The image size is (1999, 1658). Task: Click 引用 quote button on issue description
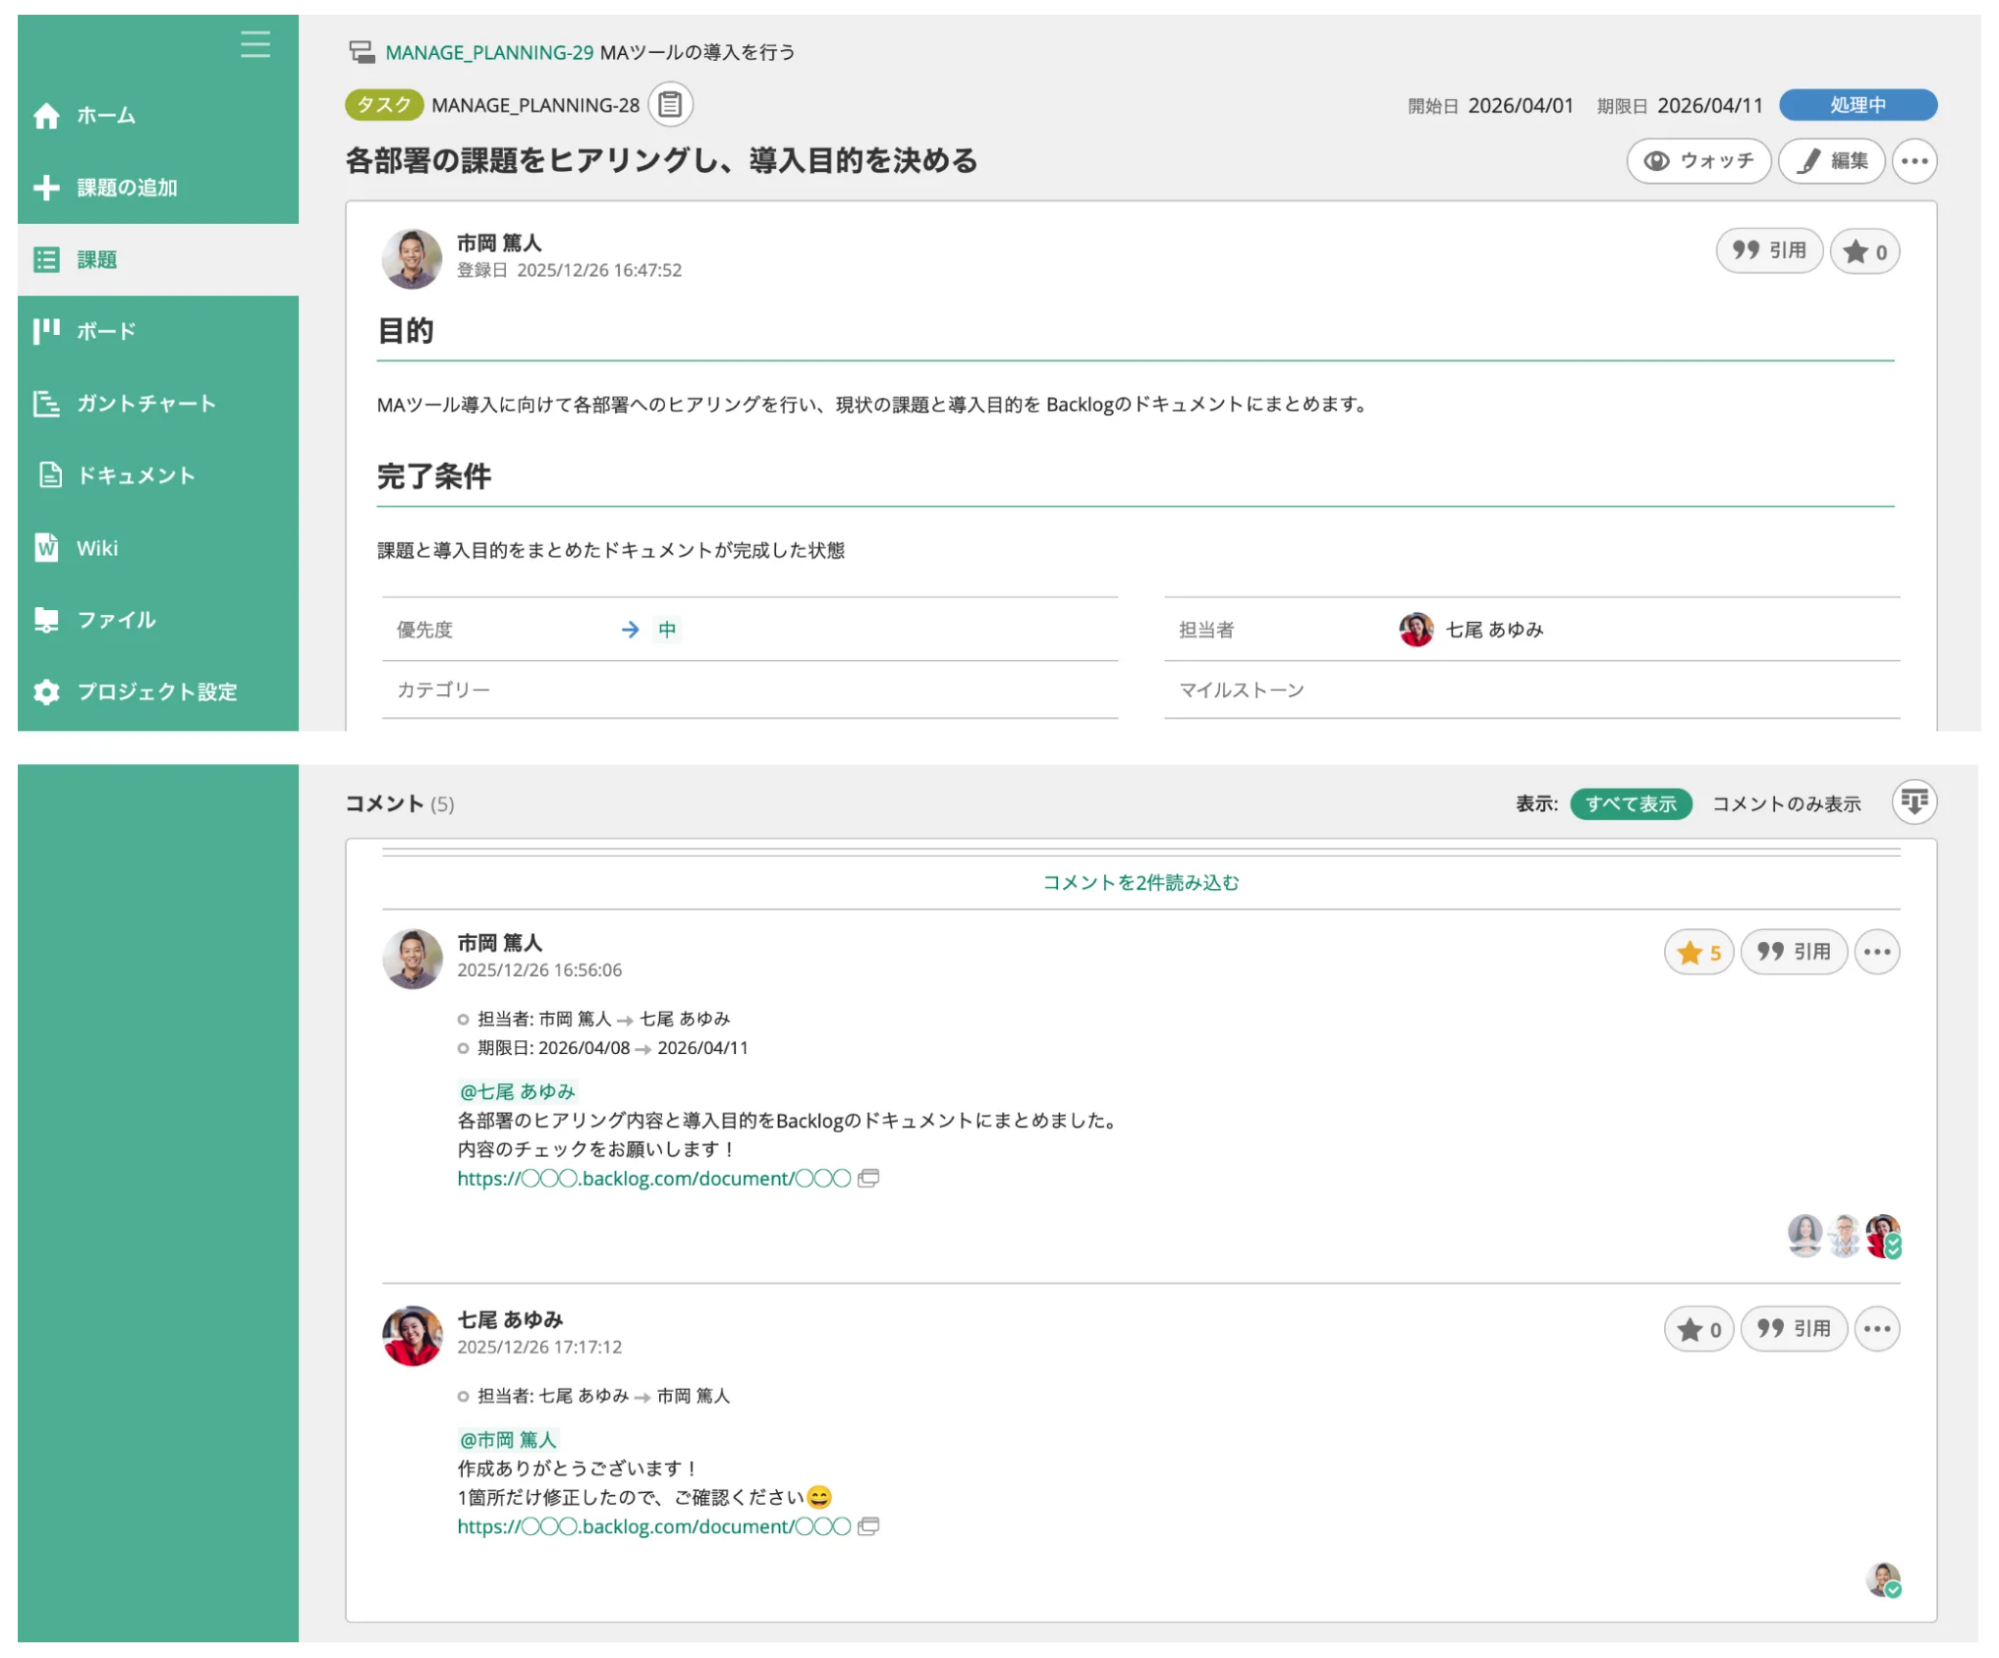point(1769,251)
